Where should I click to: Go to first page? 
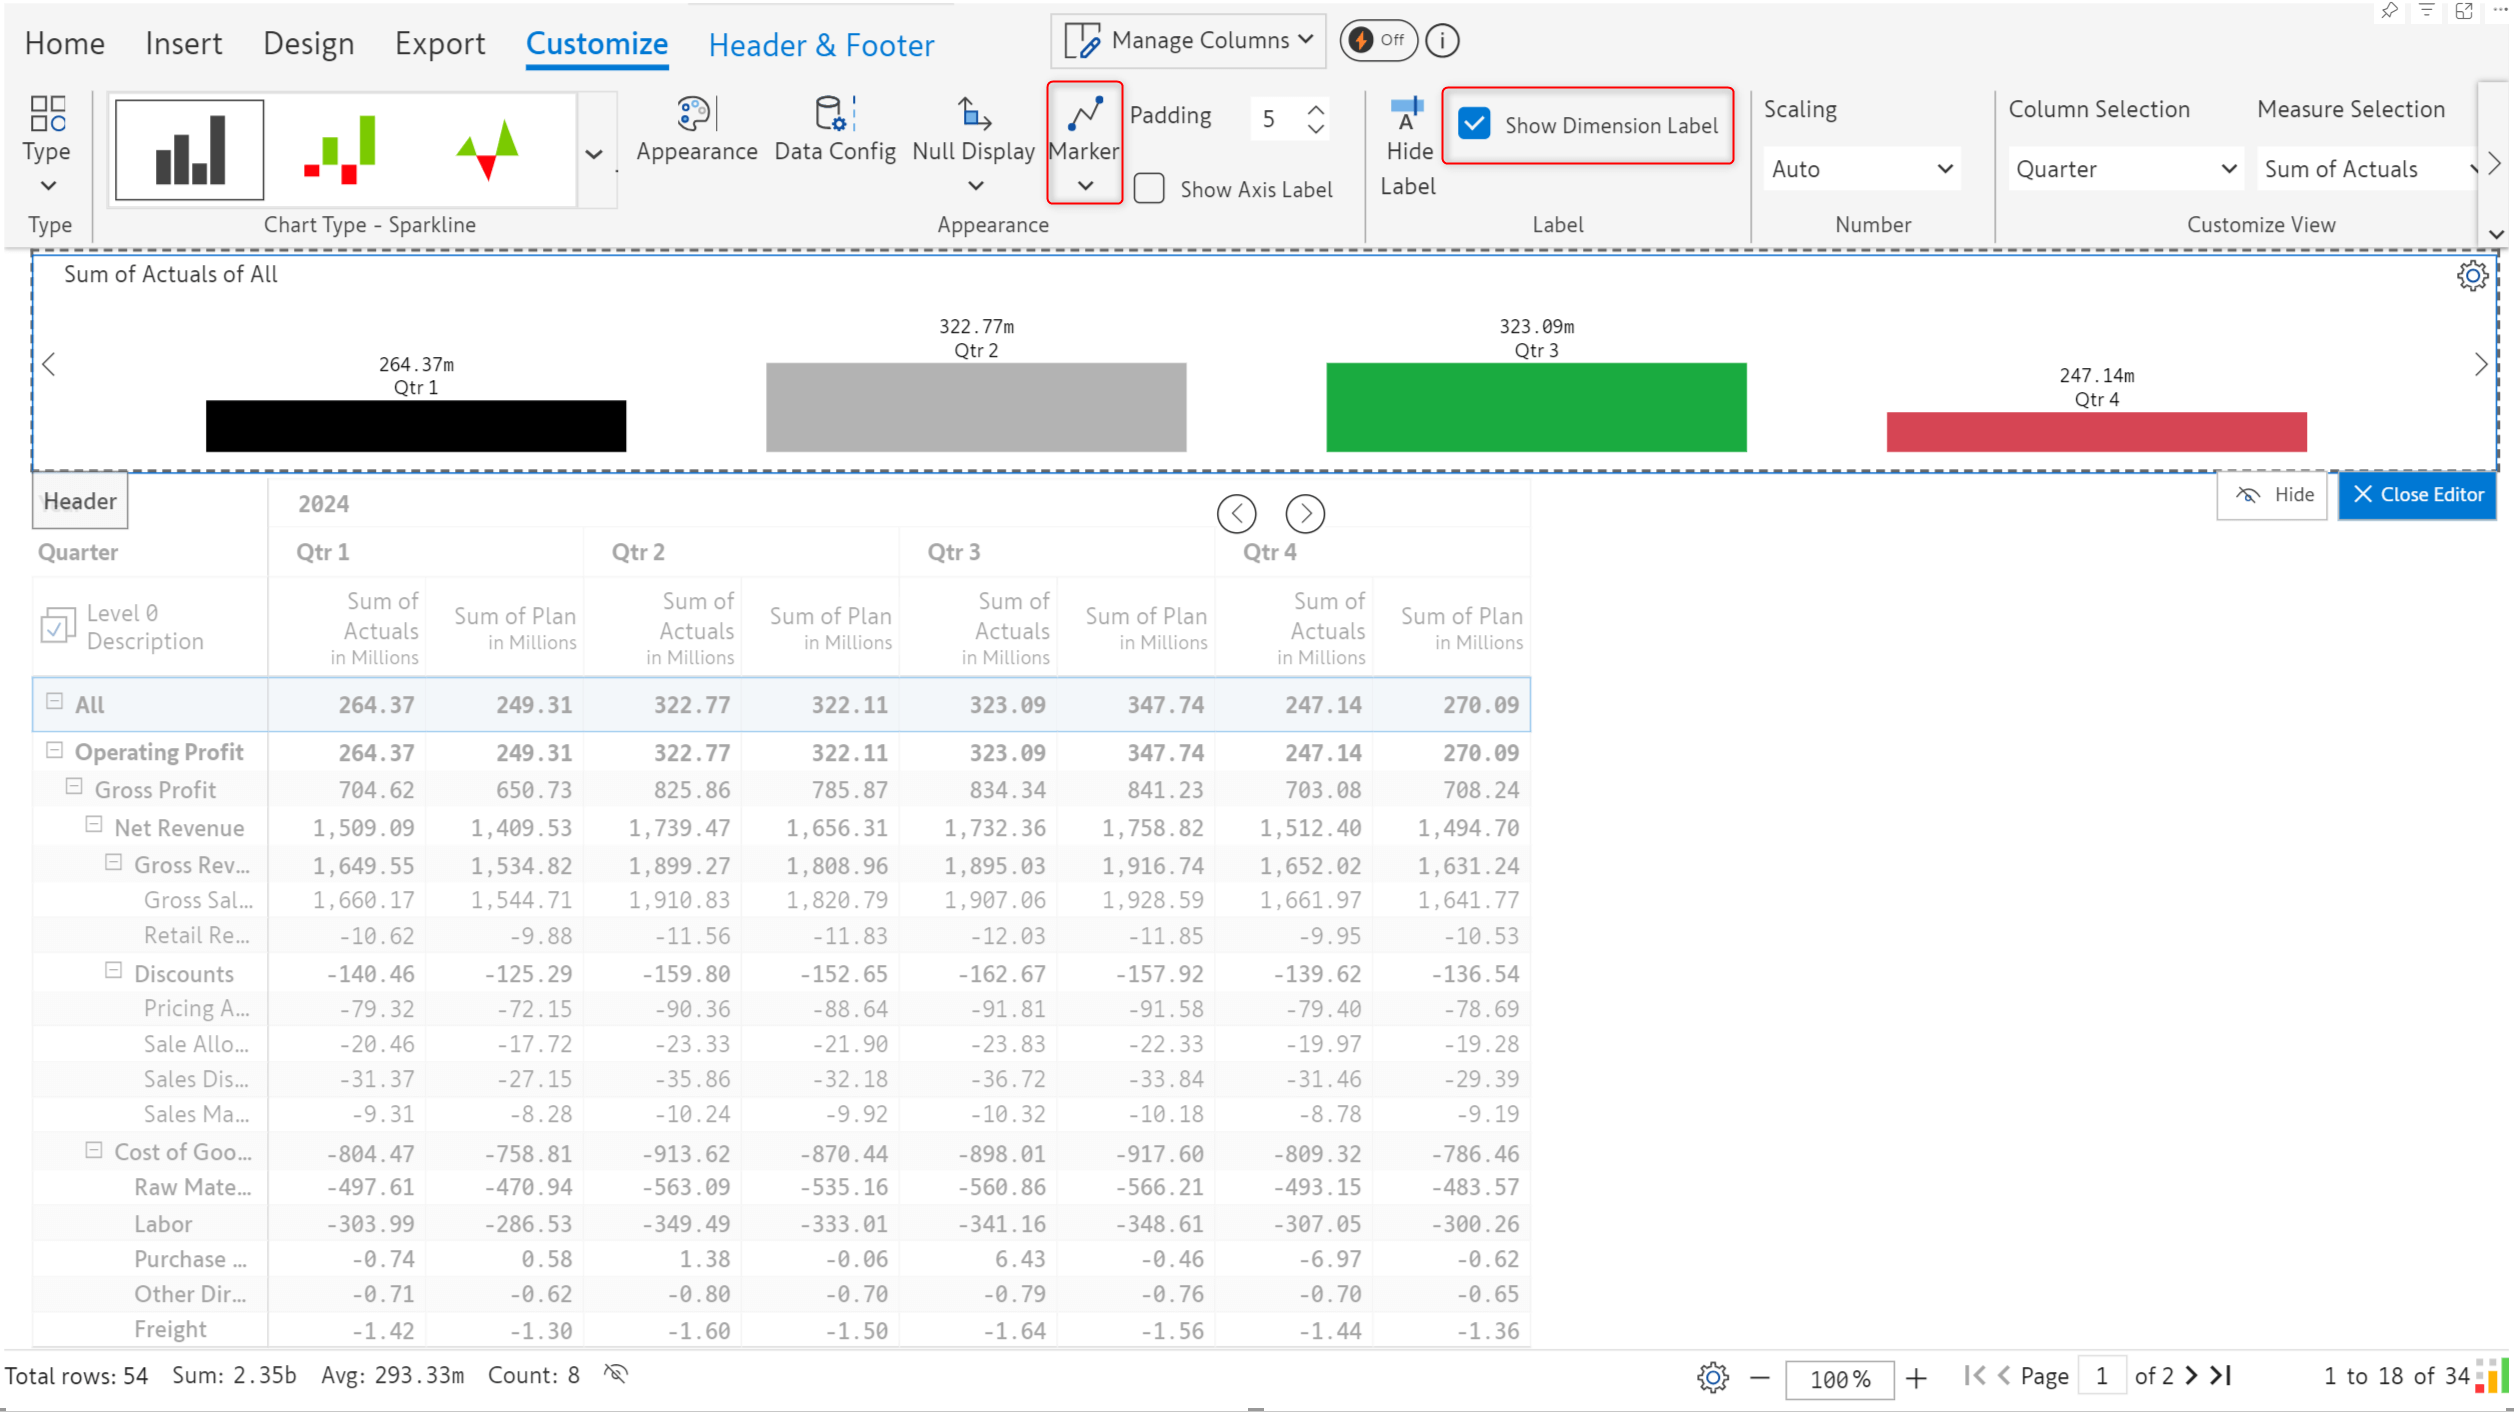(x=1974, y=1375)
